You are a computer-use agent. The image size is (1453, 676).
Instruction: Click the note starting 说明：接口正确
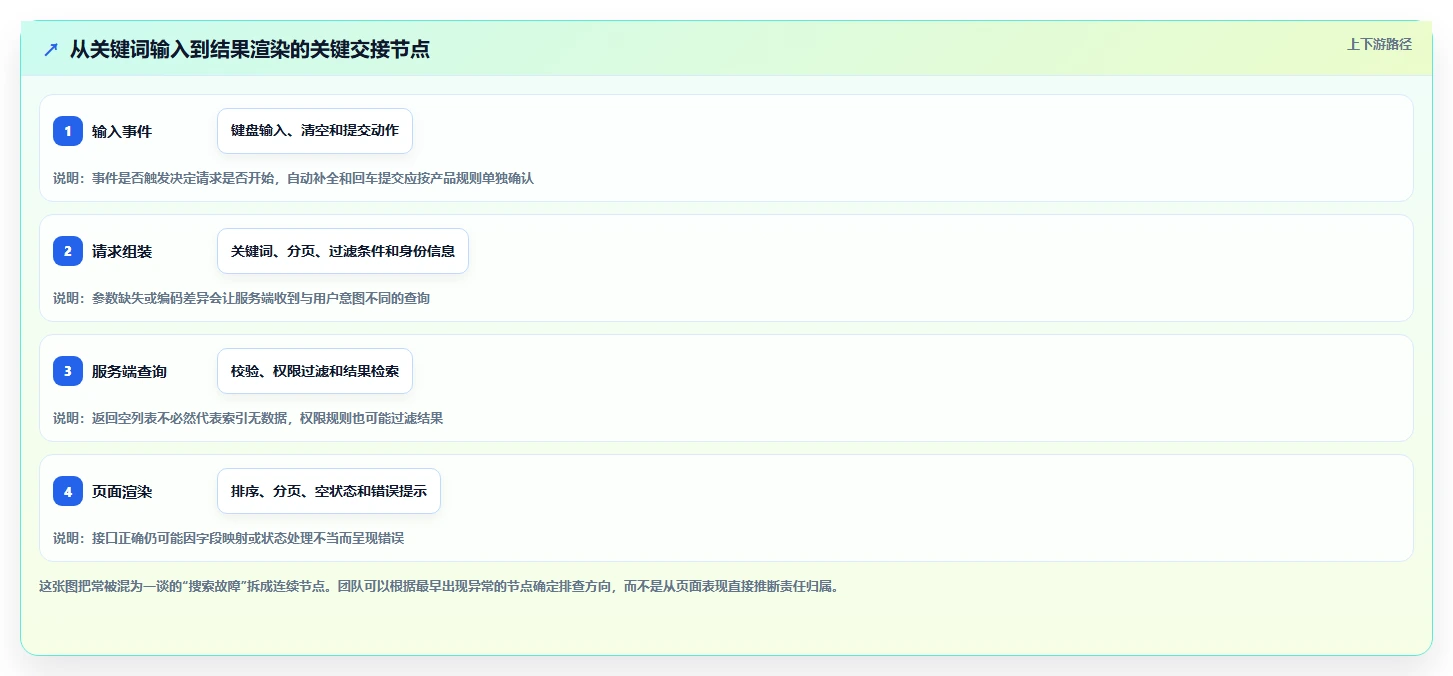point(228,538)
